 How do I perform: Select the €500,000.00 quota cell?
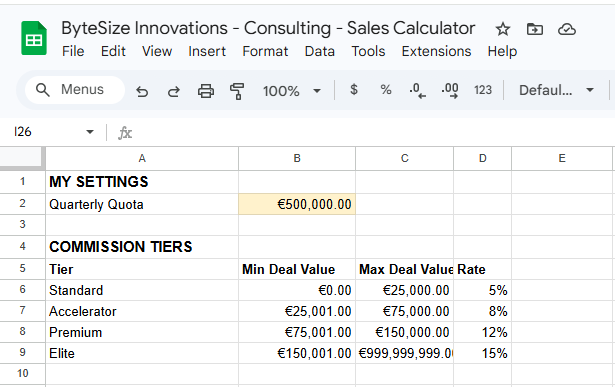pyautogui.click(x=297, y=204)
